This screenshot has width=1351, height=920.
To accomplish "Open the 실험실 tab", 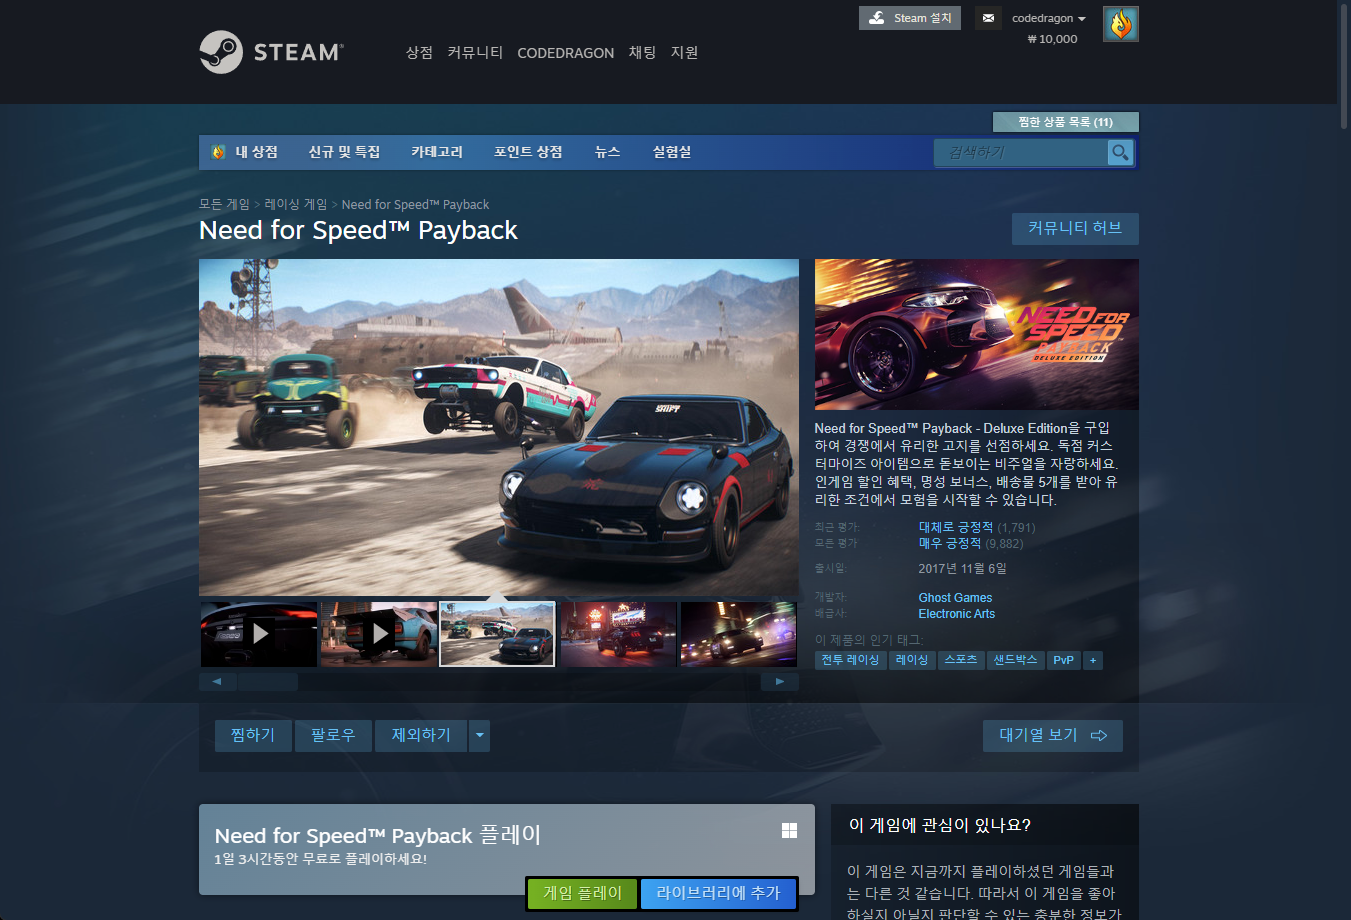I will pos(672,152).
